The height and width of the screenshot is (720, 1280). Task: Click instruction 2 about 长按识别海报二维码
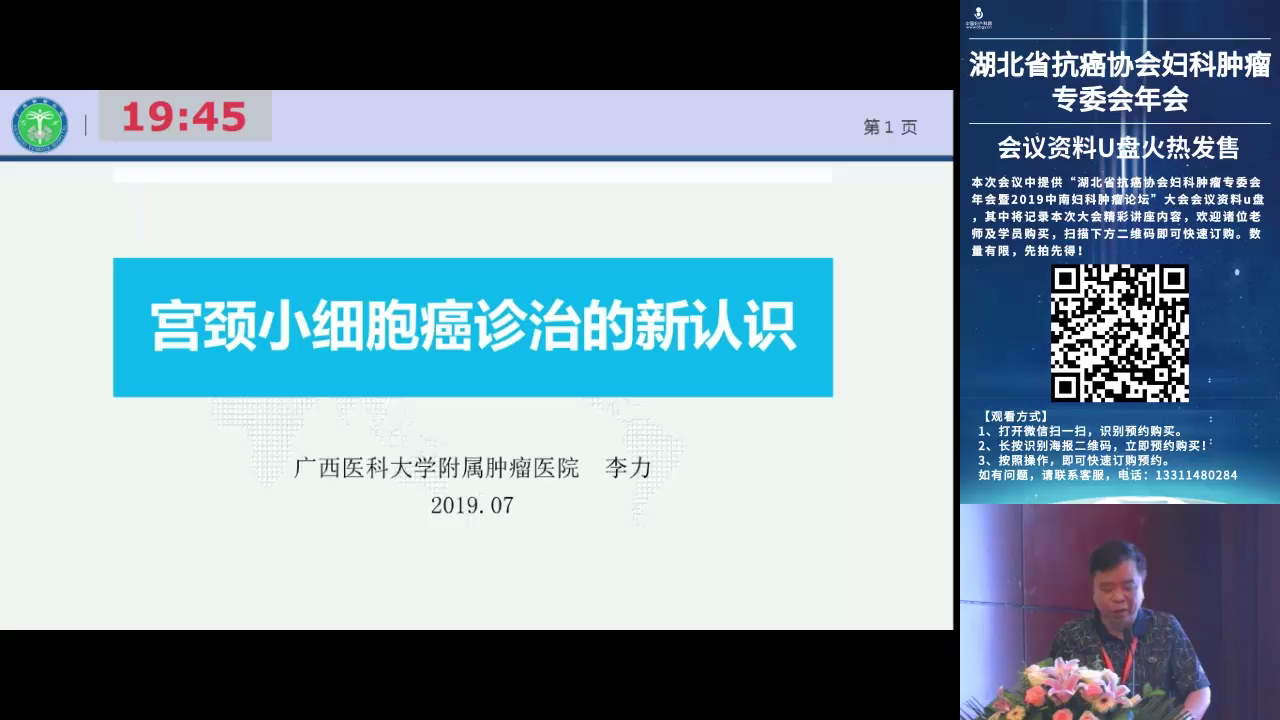tap(1093, 446)
